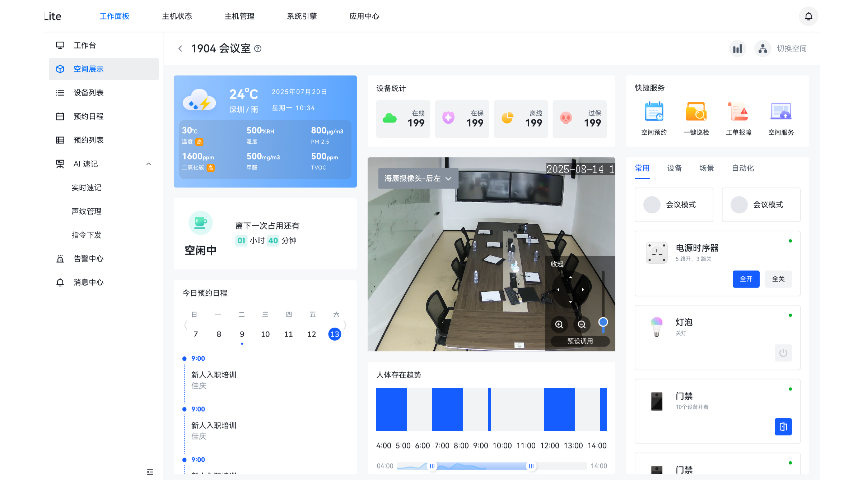This screenshot has height=480, width=853.
Task: Click the first 新人入职培训 schedule entry
Action: (214, 375)
